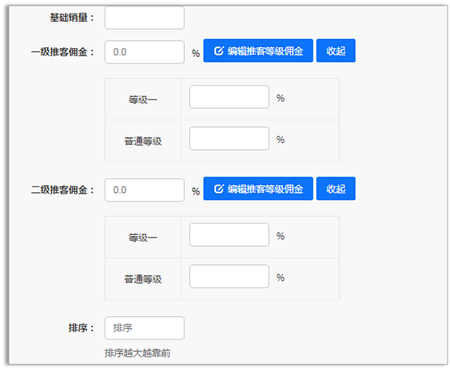
Task: Focus the 二级推客佣金 percentage input
Action: (x=144, y=190)
